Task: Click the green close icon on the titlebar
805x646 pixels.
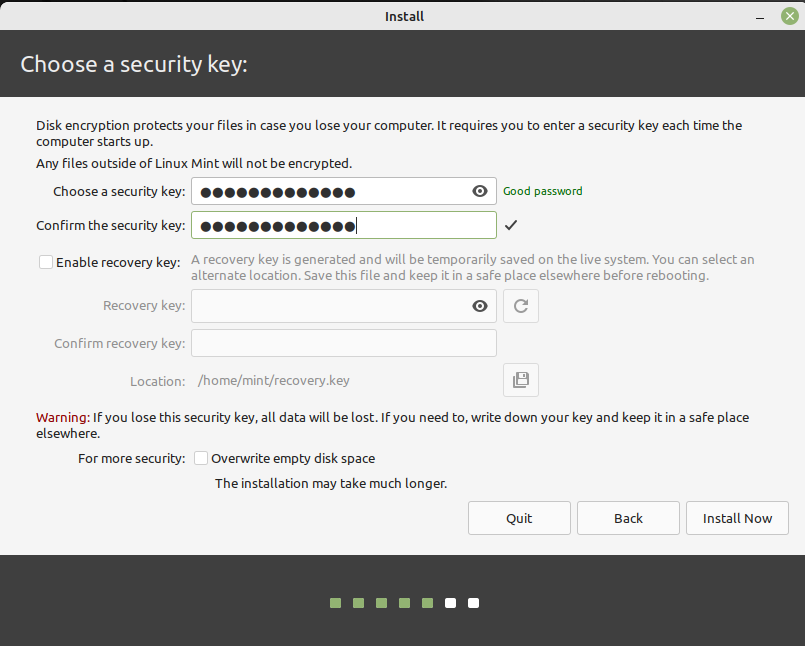Action: (x=789, y=16)
